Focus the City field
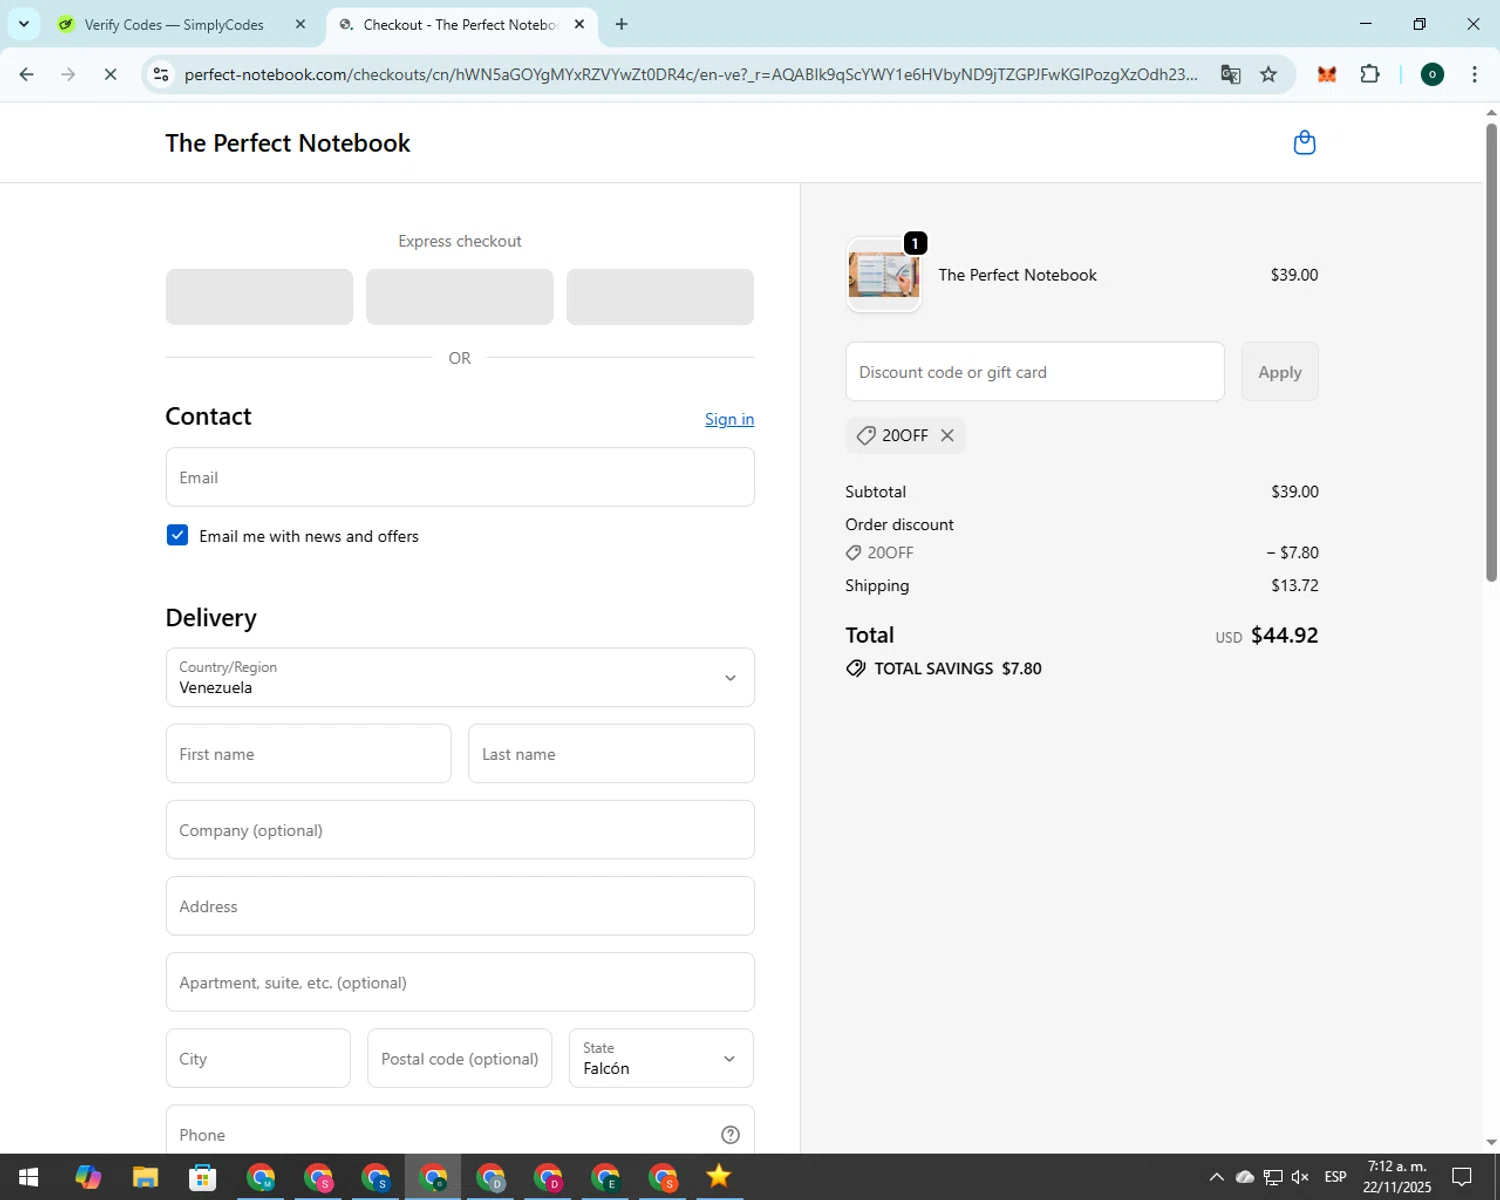Image resolution: width=1500 pixels, height=1200 pixels. pos(258,1058)
